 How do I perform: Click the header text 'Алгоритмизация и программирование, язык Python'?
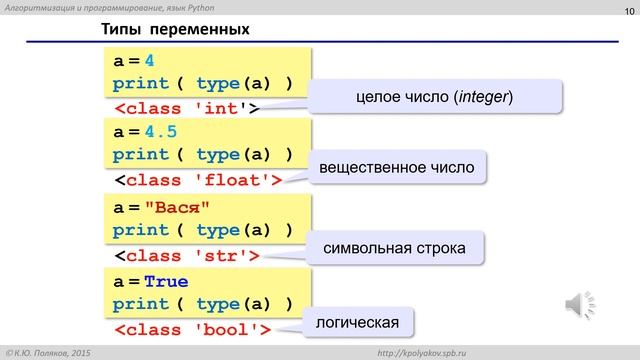pos(109,7)
